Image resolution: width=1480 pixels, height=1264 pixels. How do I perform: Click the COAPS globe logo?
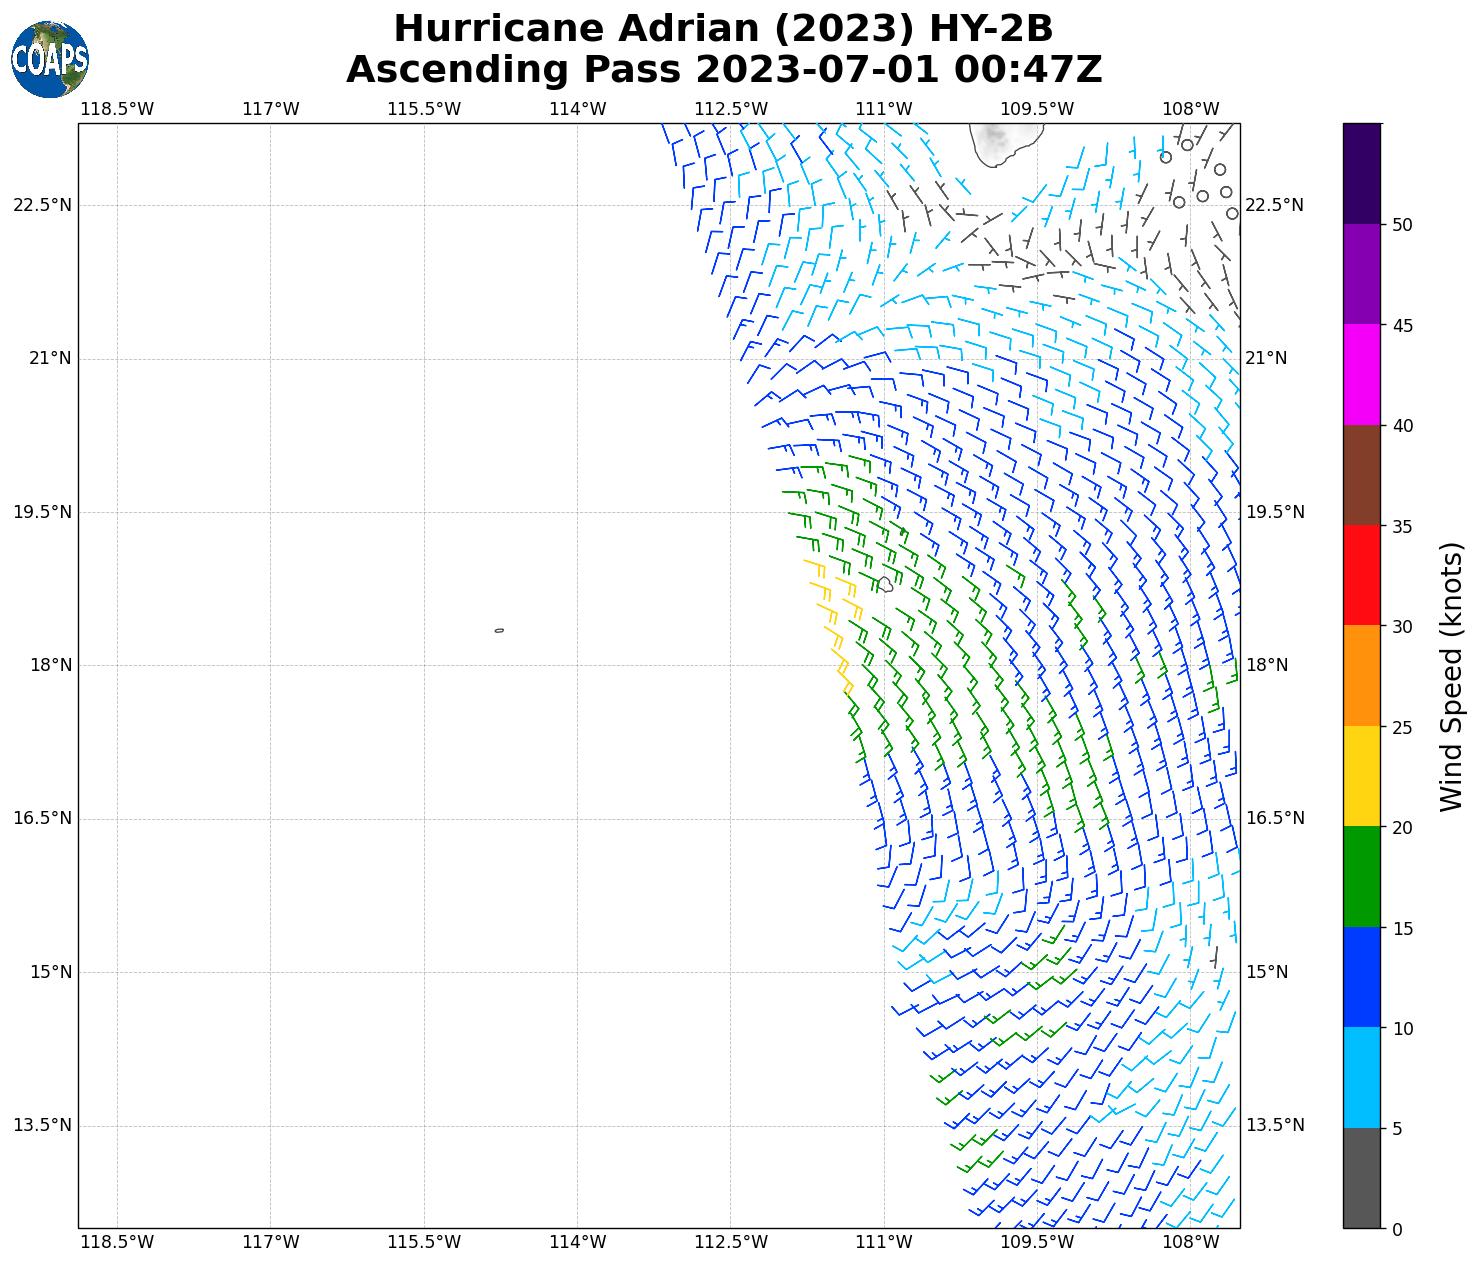(50, 59)
